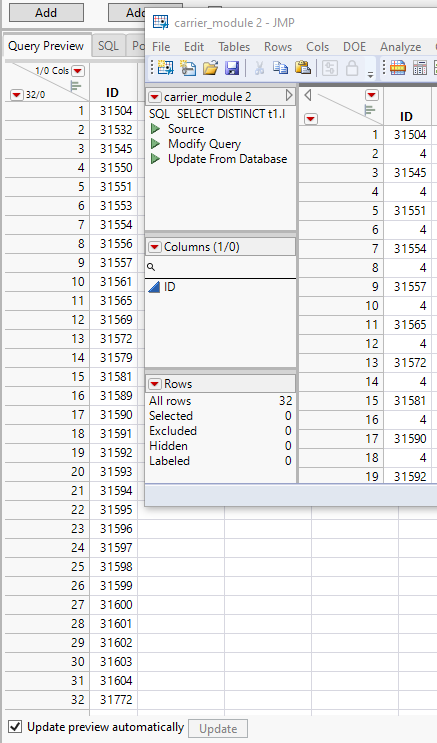Viewport: 437px width, 743px height.
Task: Open the toolbar overflow options arrow
Action: (371, 74)
